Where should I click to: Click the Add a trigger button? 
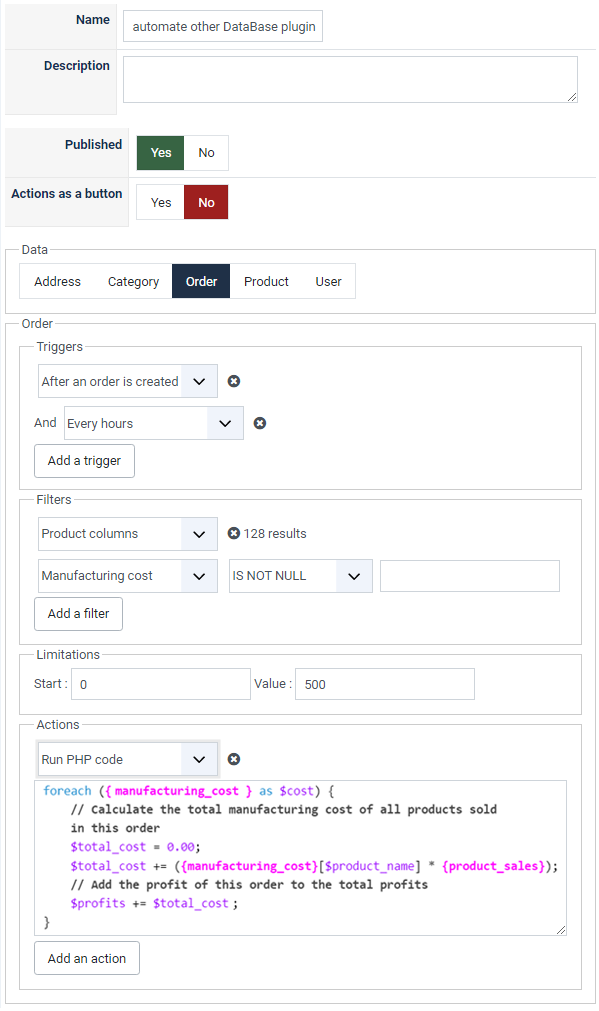84,461
